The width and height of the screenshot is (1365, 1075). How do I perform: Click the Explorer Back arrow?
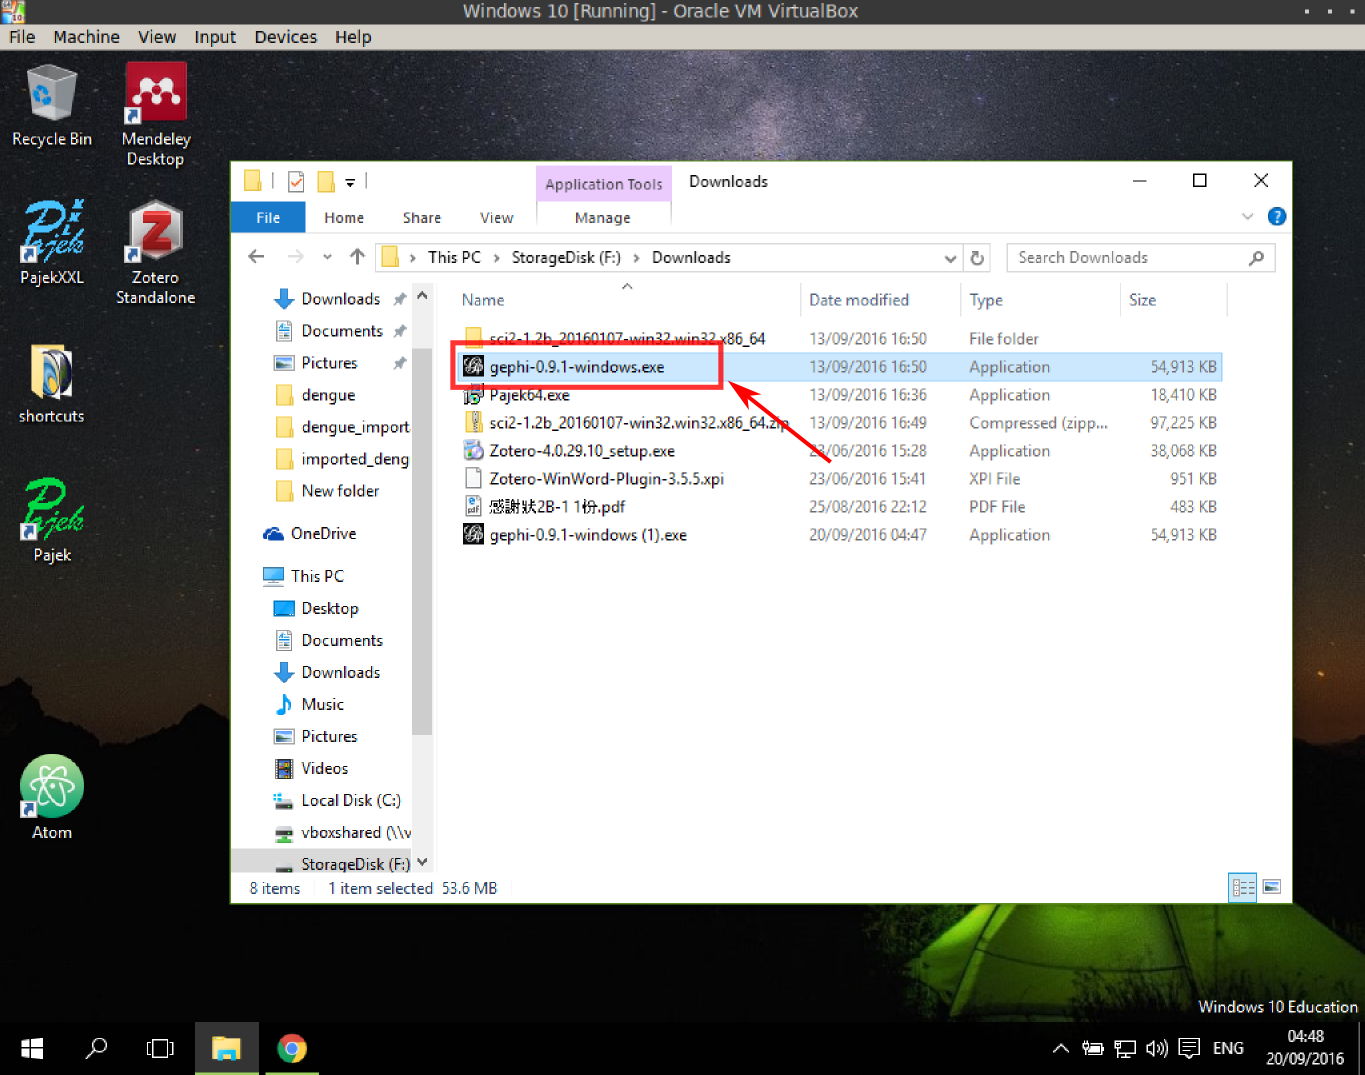coord(256,257)
